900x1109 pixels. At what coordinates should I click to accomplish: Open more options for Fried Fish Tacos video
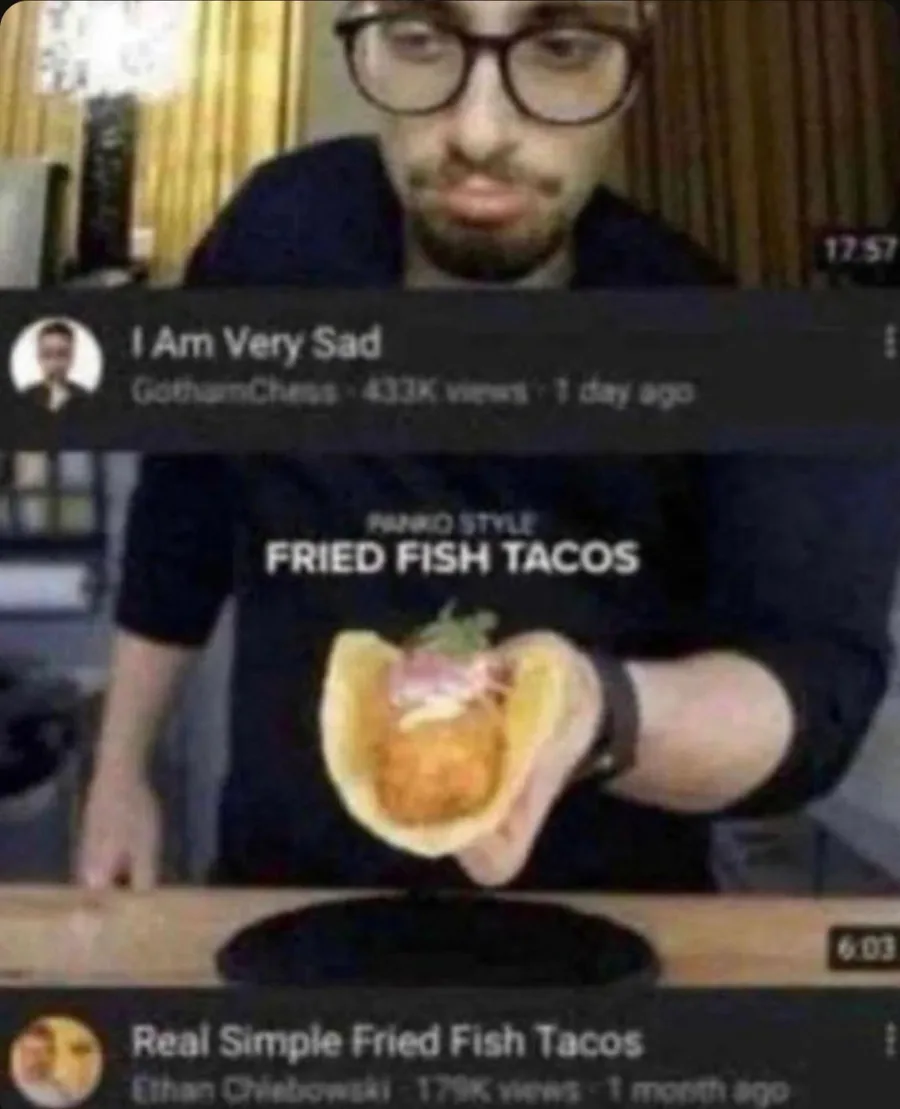pyautogui.click(x=889, y=1040)
